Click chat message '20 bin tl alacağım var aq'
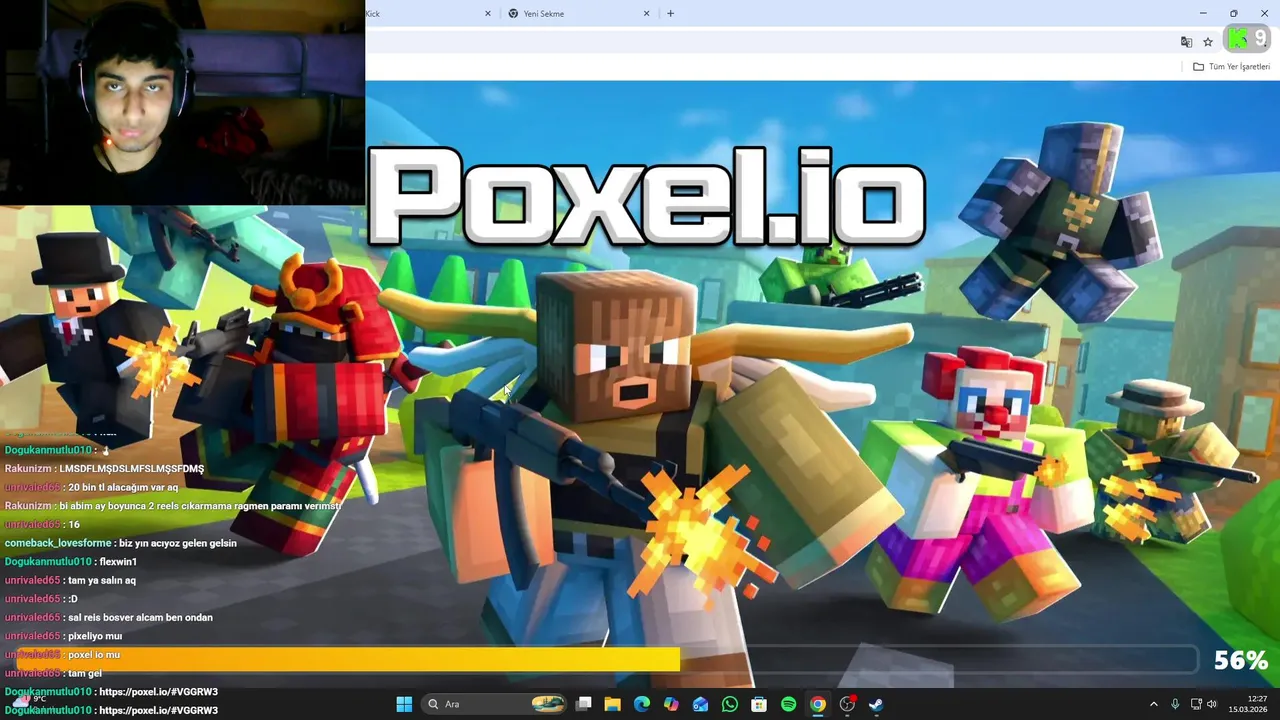1280x720 pixels. (123, 487)
